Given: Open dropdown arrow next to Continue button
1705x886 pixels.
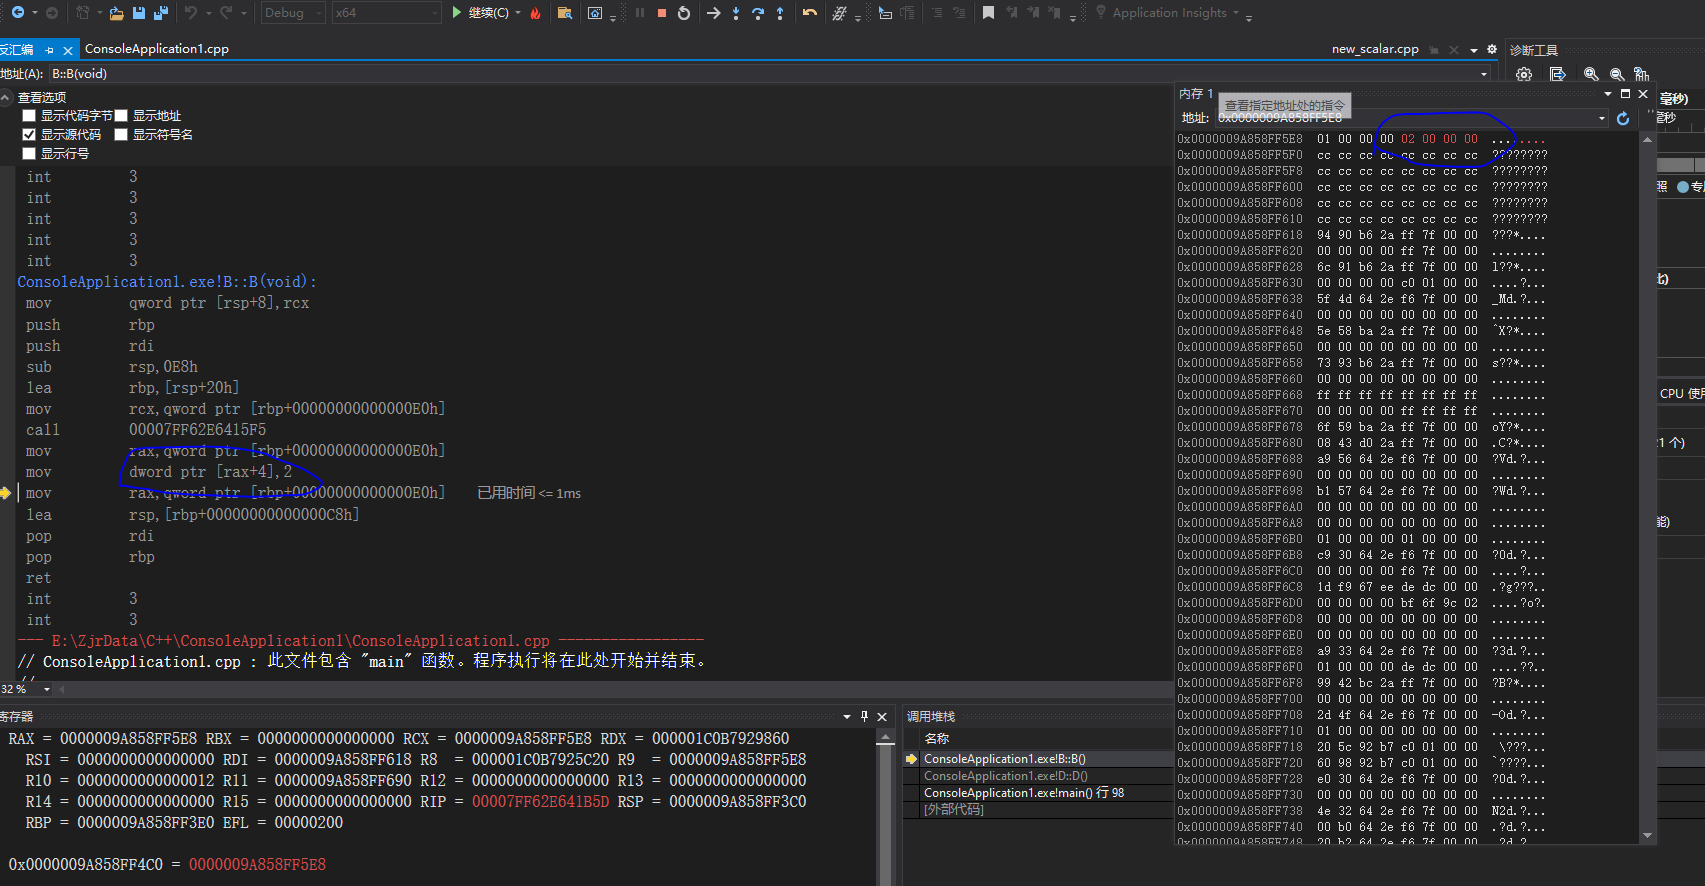Looking at the screenshot, I should (518, 13).
